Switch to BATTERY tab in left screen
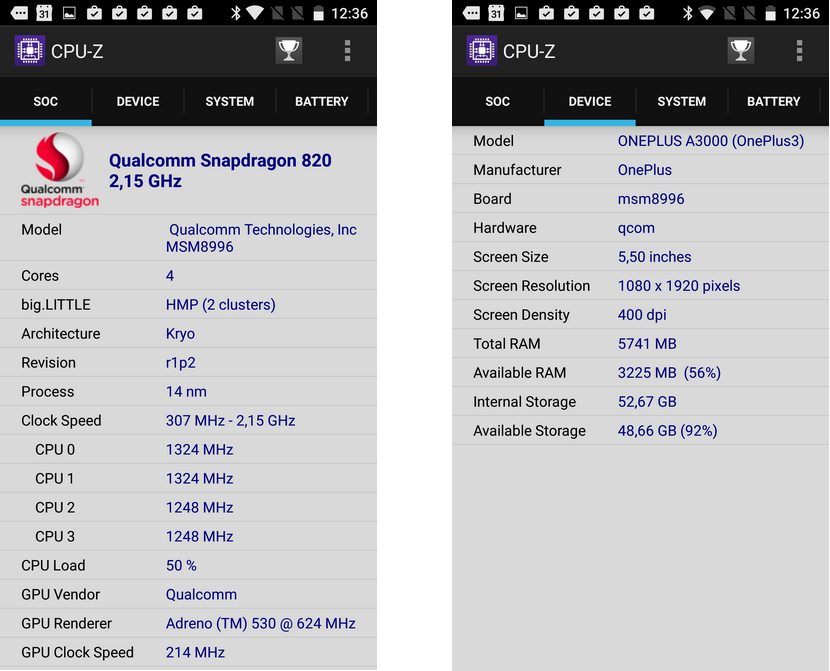 coord(321,101)
